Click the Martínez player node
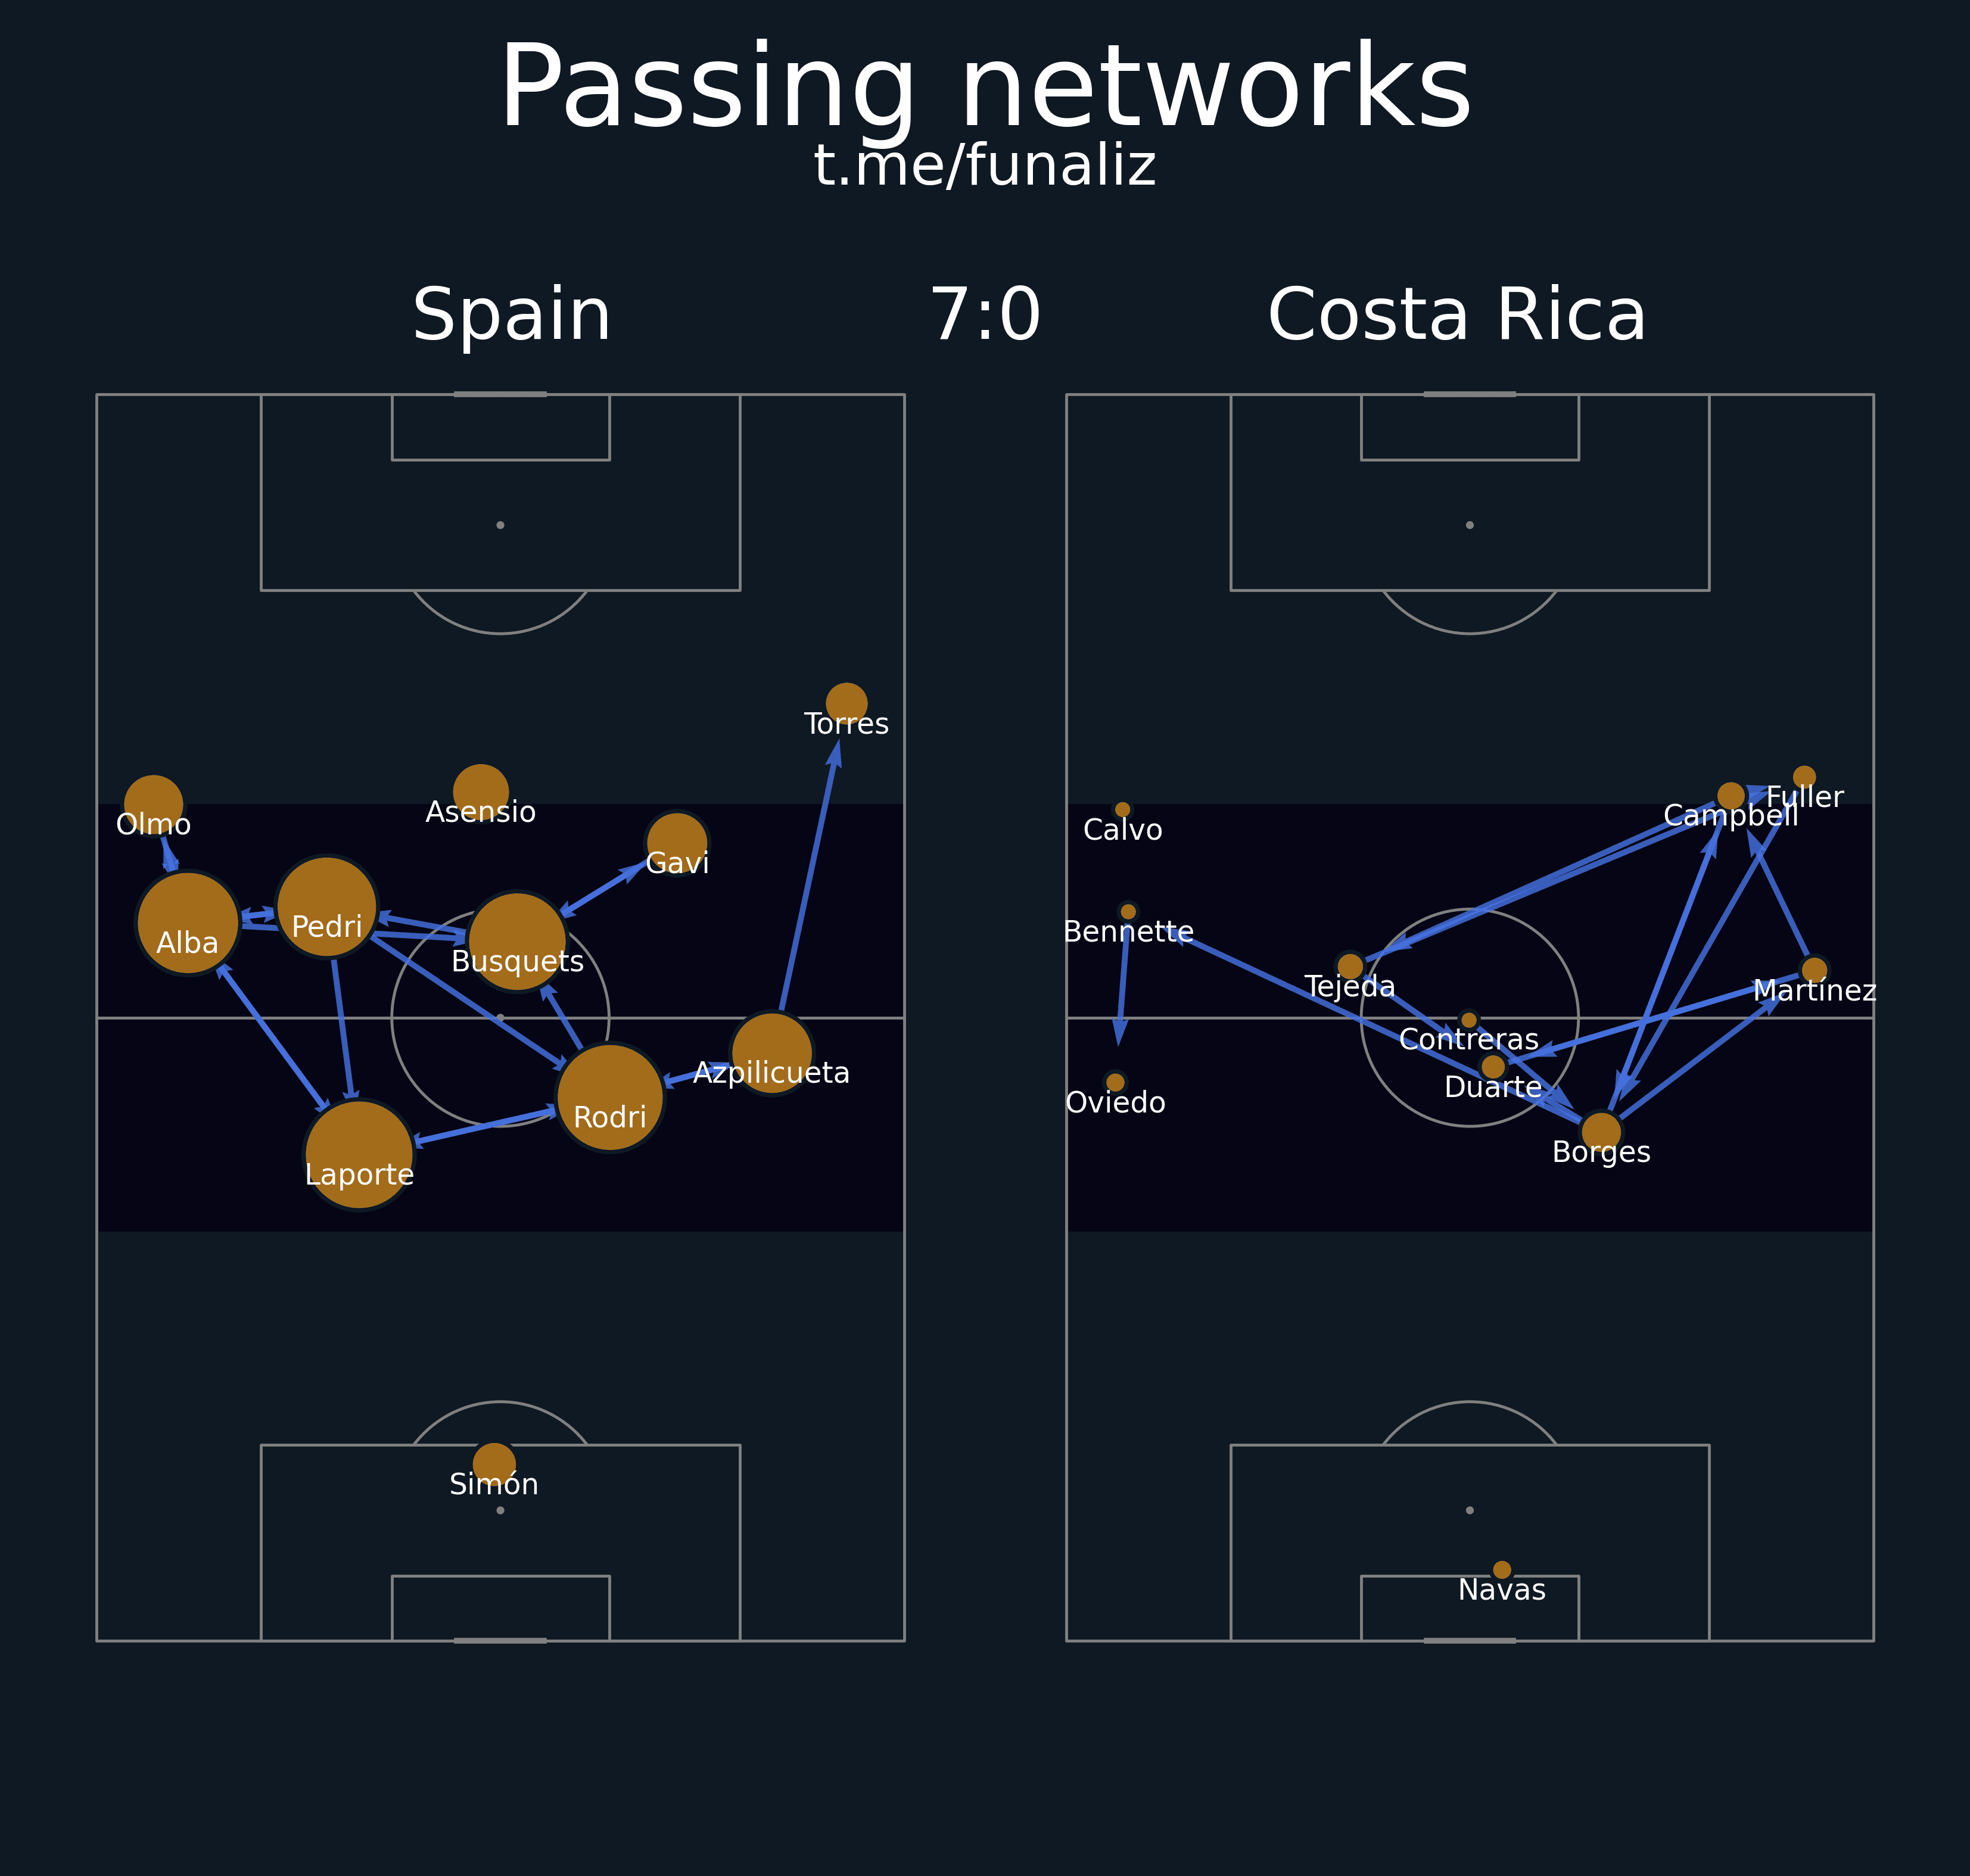 pos(1814,970)
